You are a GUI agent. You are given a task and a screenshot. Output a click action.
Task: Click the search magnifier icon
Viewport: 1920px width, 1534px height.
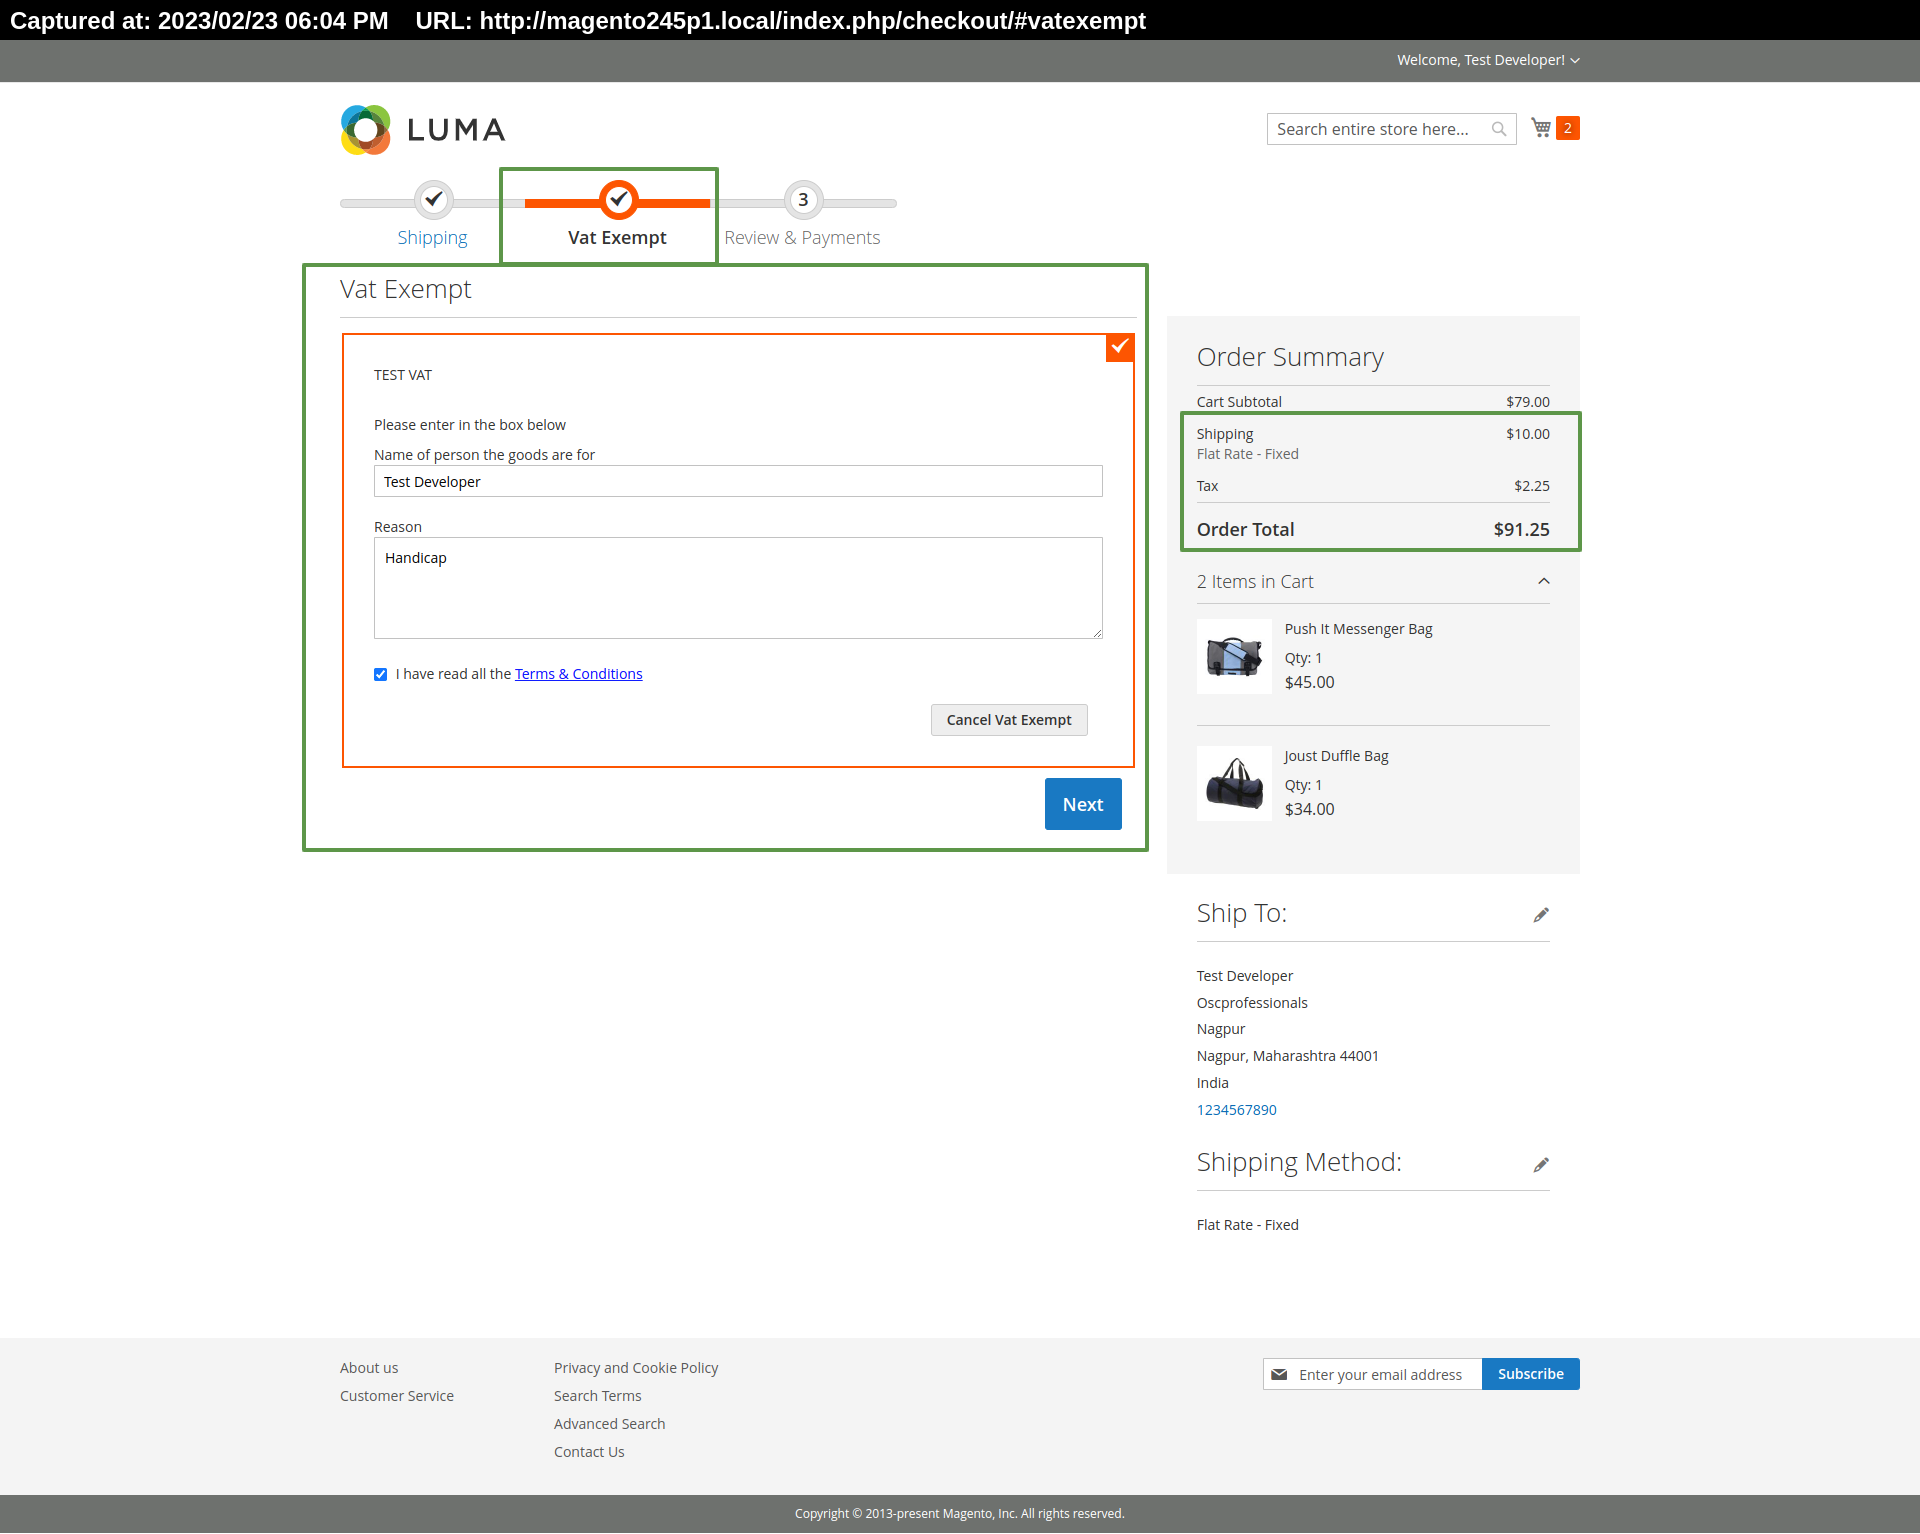(x=1498, y=129)
